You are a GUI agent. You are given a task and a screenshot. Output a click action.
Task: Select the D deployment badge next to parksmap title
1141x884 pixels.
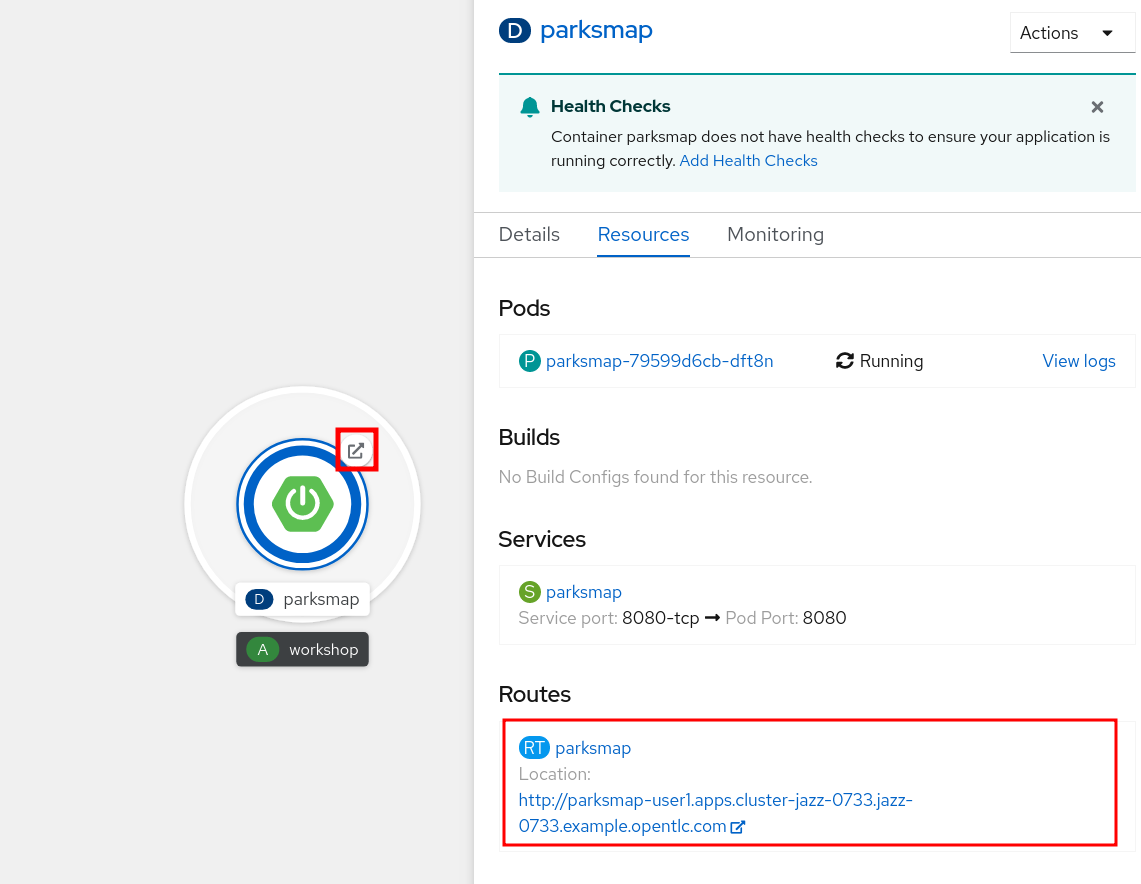[x=514, y=30]
